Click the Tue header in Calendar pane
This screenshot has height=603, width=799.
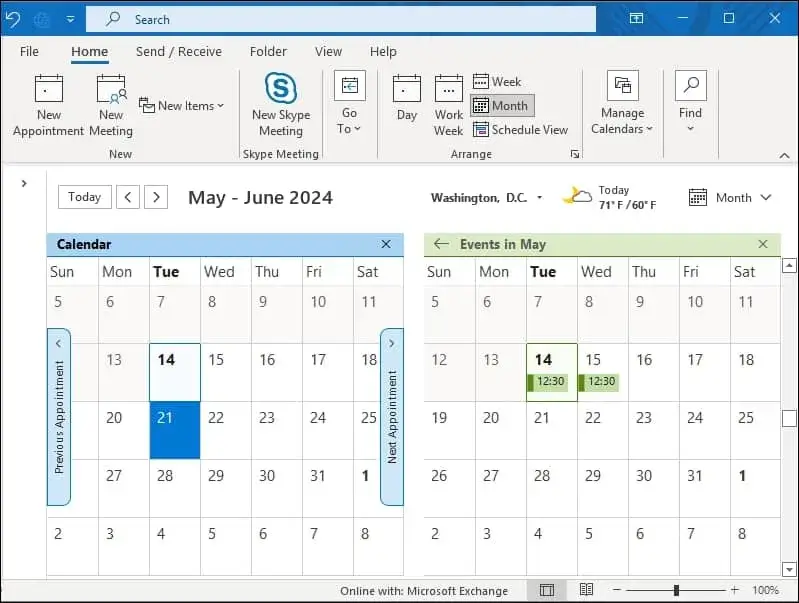coord(166,272)
